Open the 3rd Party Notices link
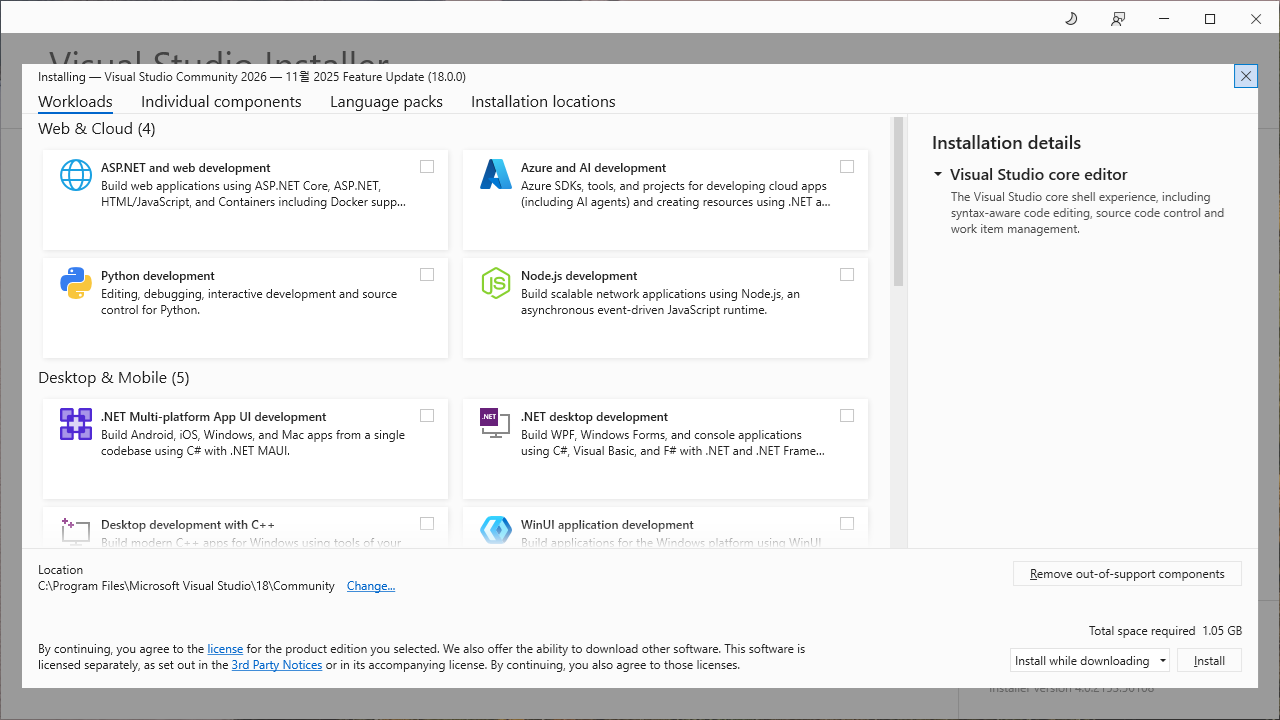Viewport: 1280px width, 720px height. pyautogui.click(x=277, y=665)
